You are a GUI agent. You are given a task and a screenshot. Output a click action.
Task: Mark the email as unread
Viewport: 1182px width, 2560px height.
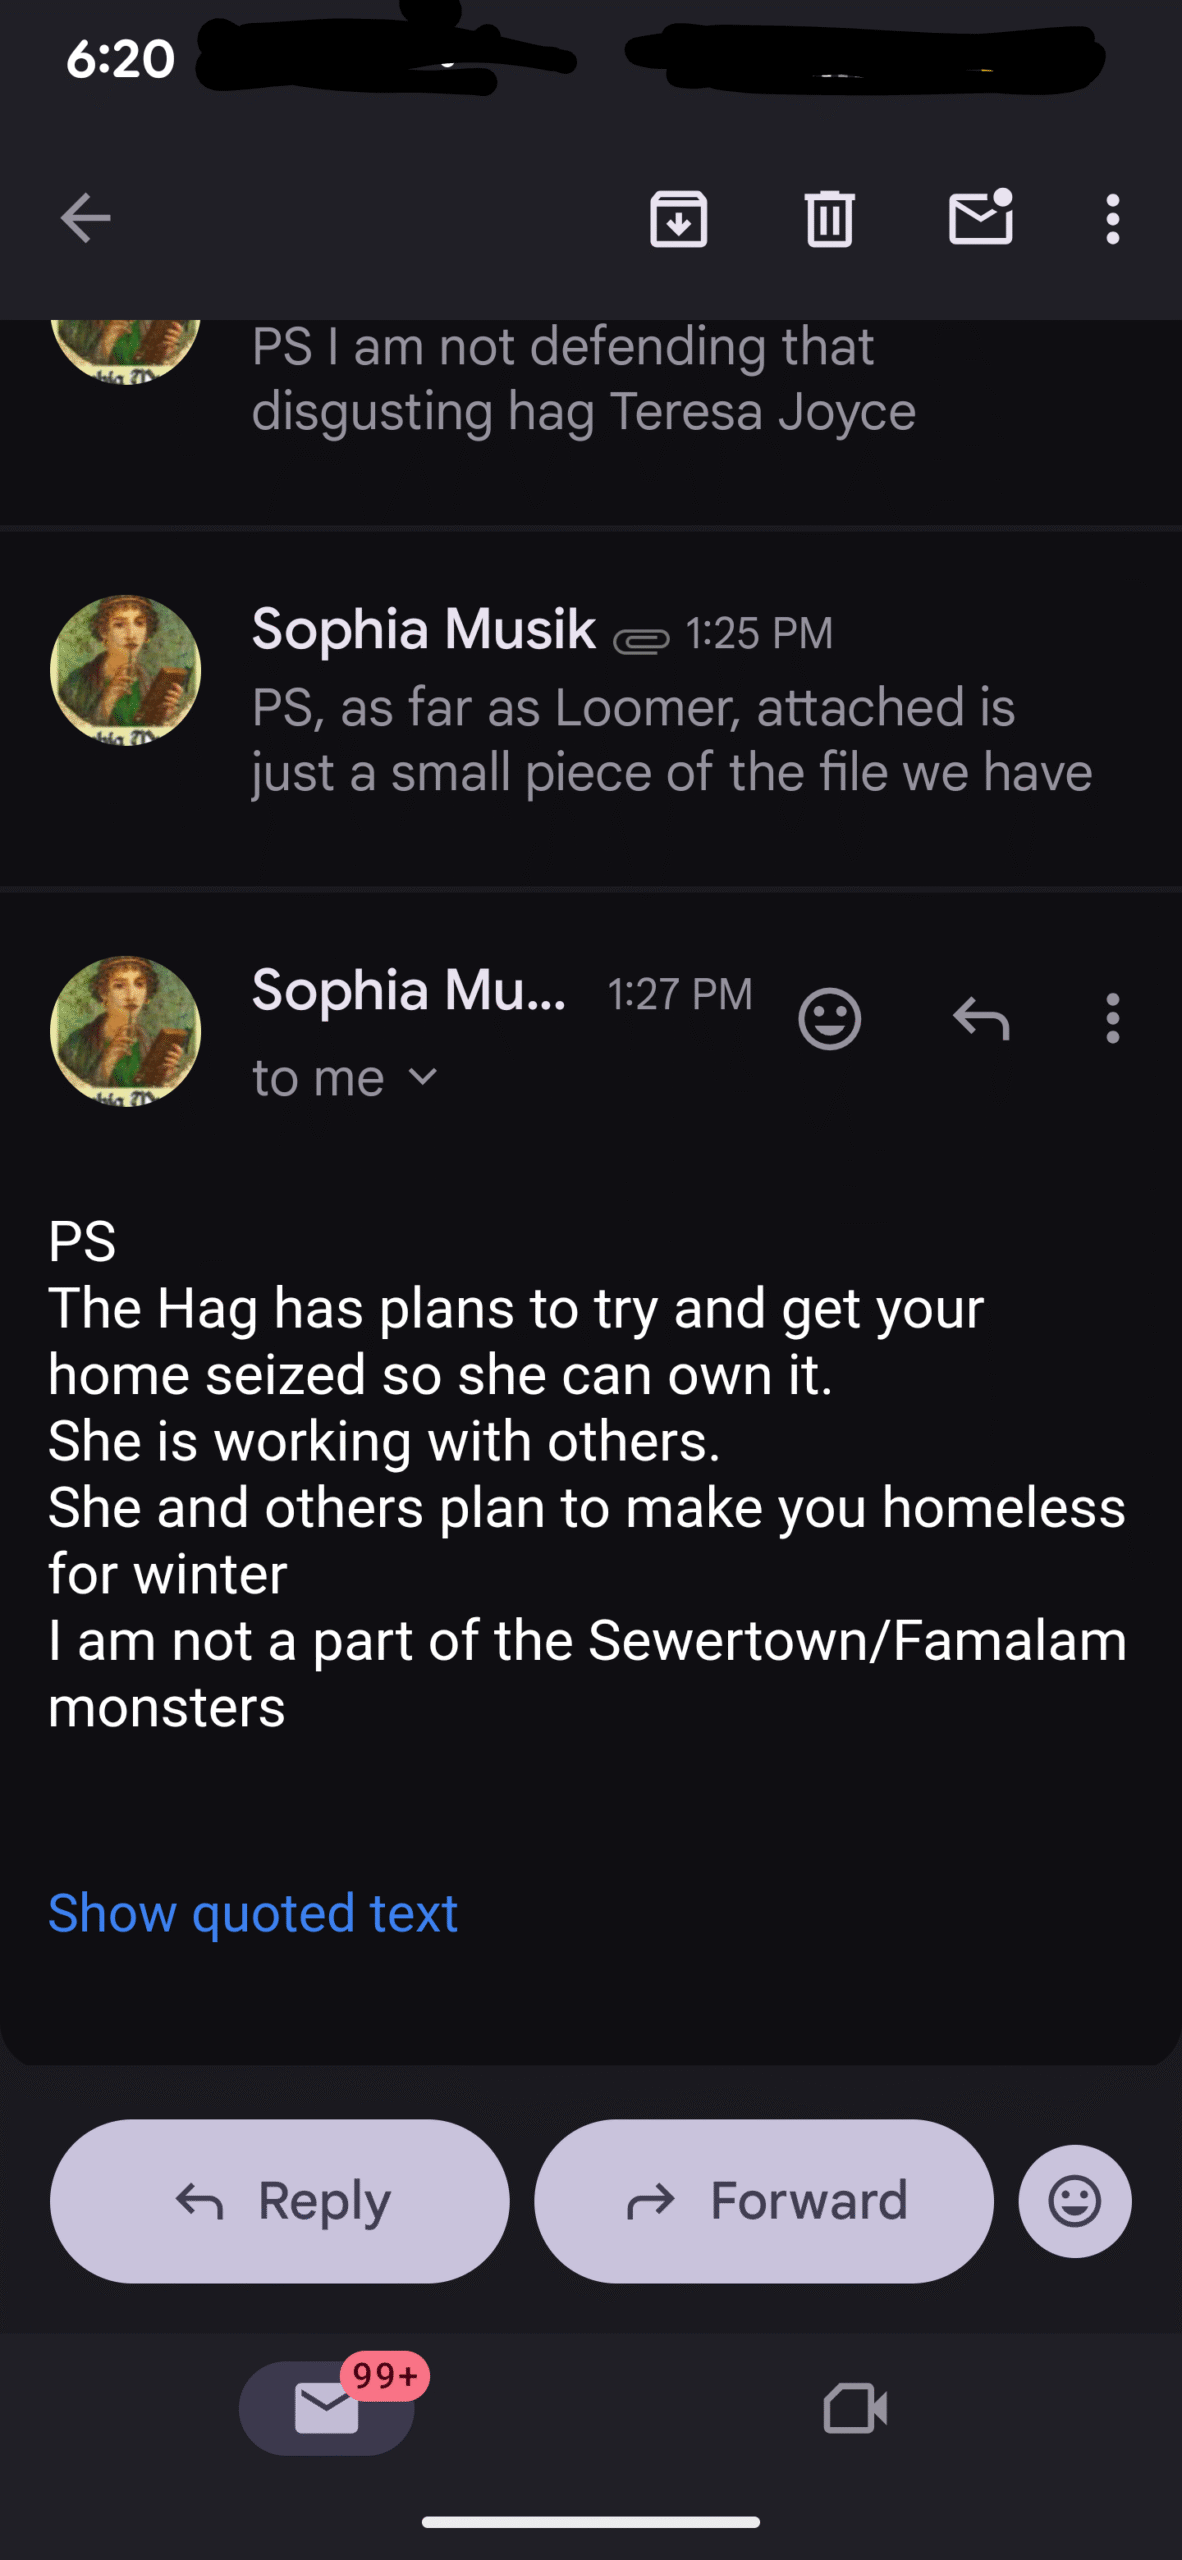(x=980, y=218)
